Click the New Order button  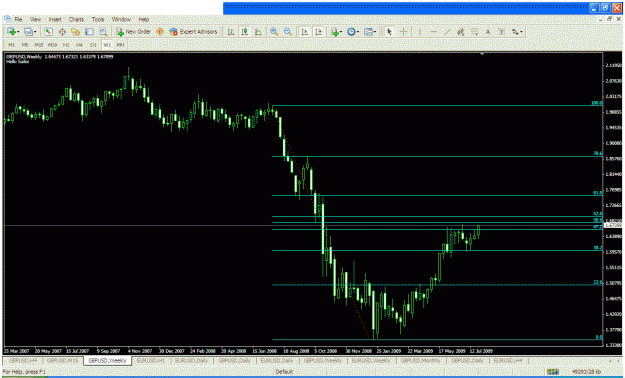point(134,32)
